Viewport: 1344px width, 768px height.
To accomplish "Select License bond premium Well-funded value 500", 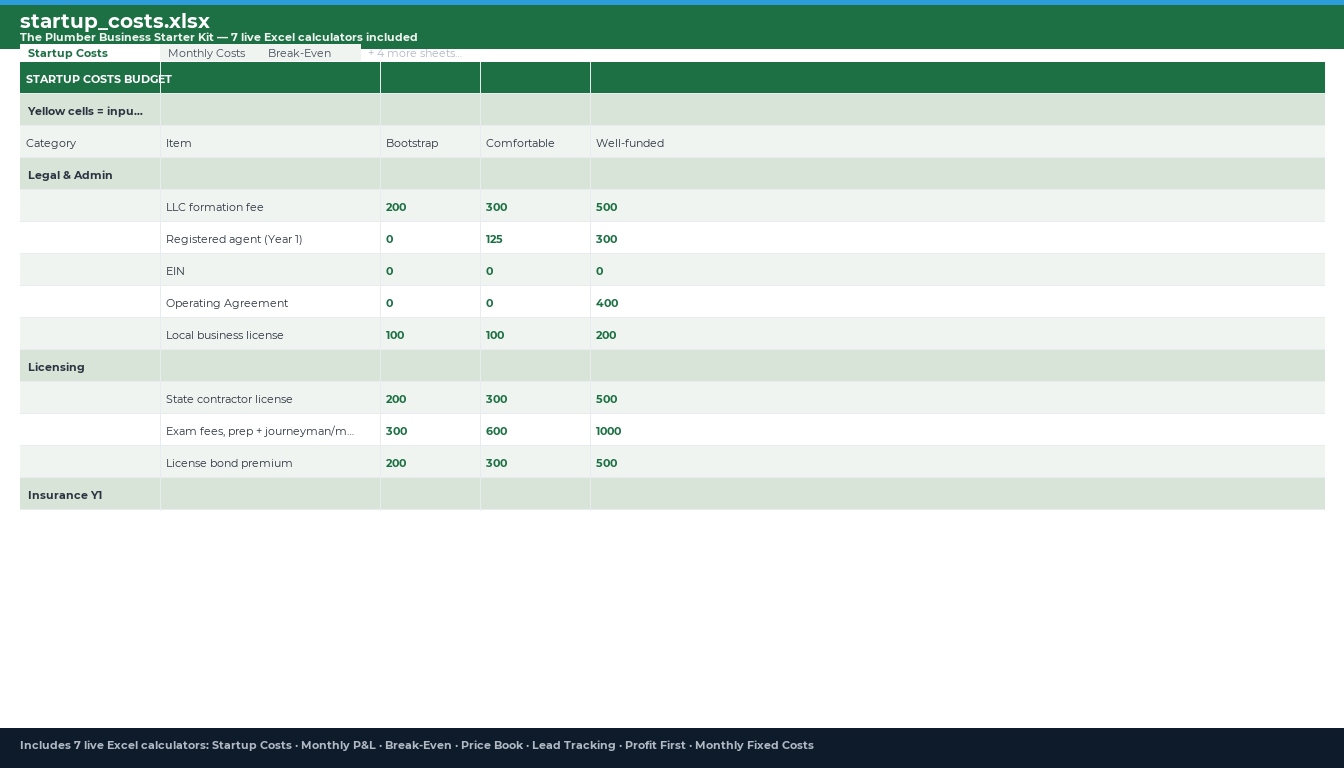I will (957, 462).
